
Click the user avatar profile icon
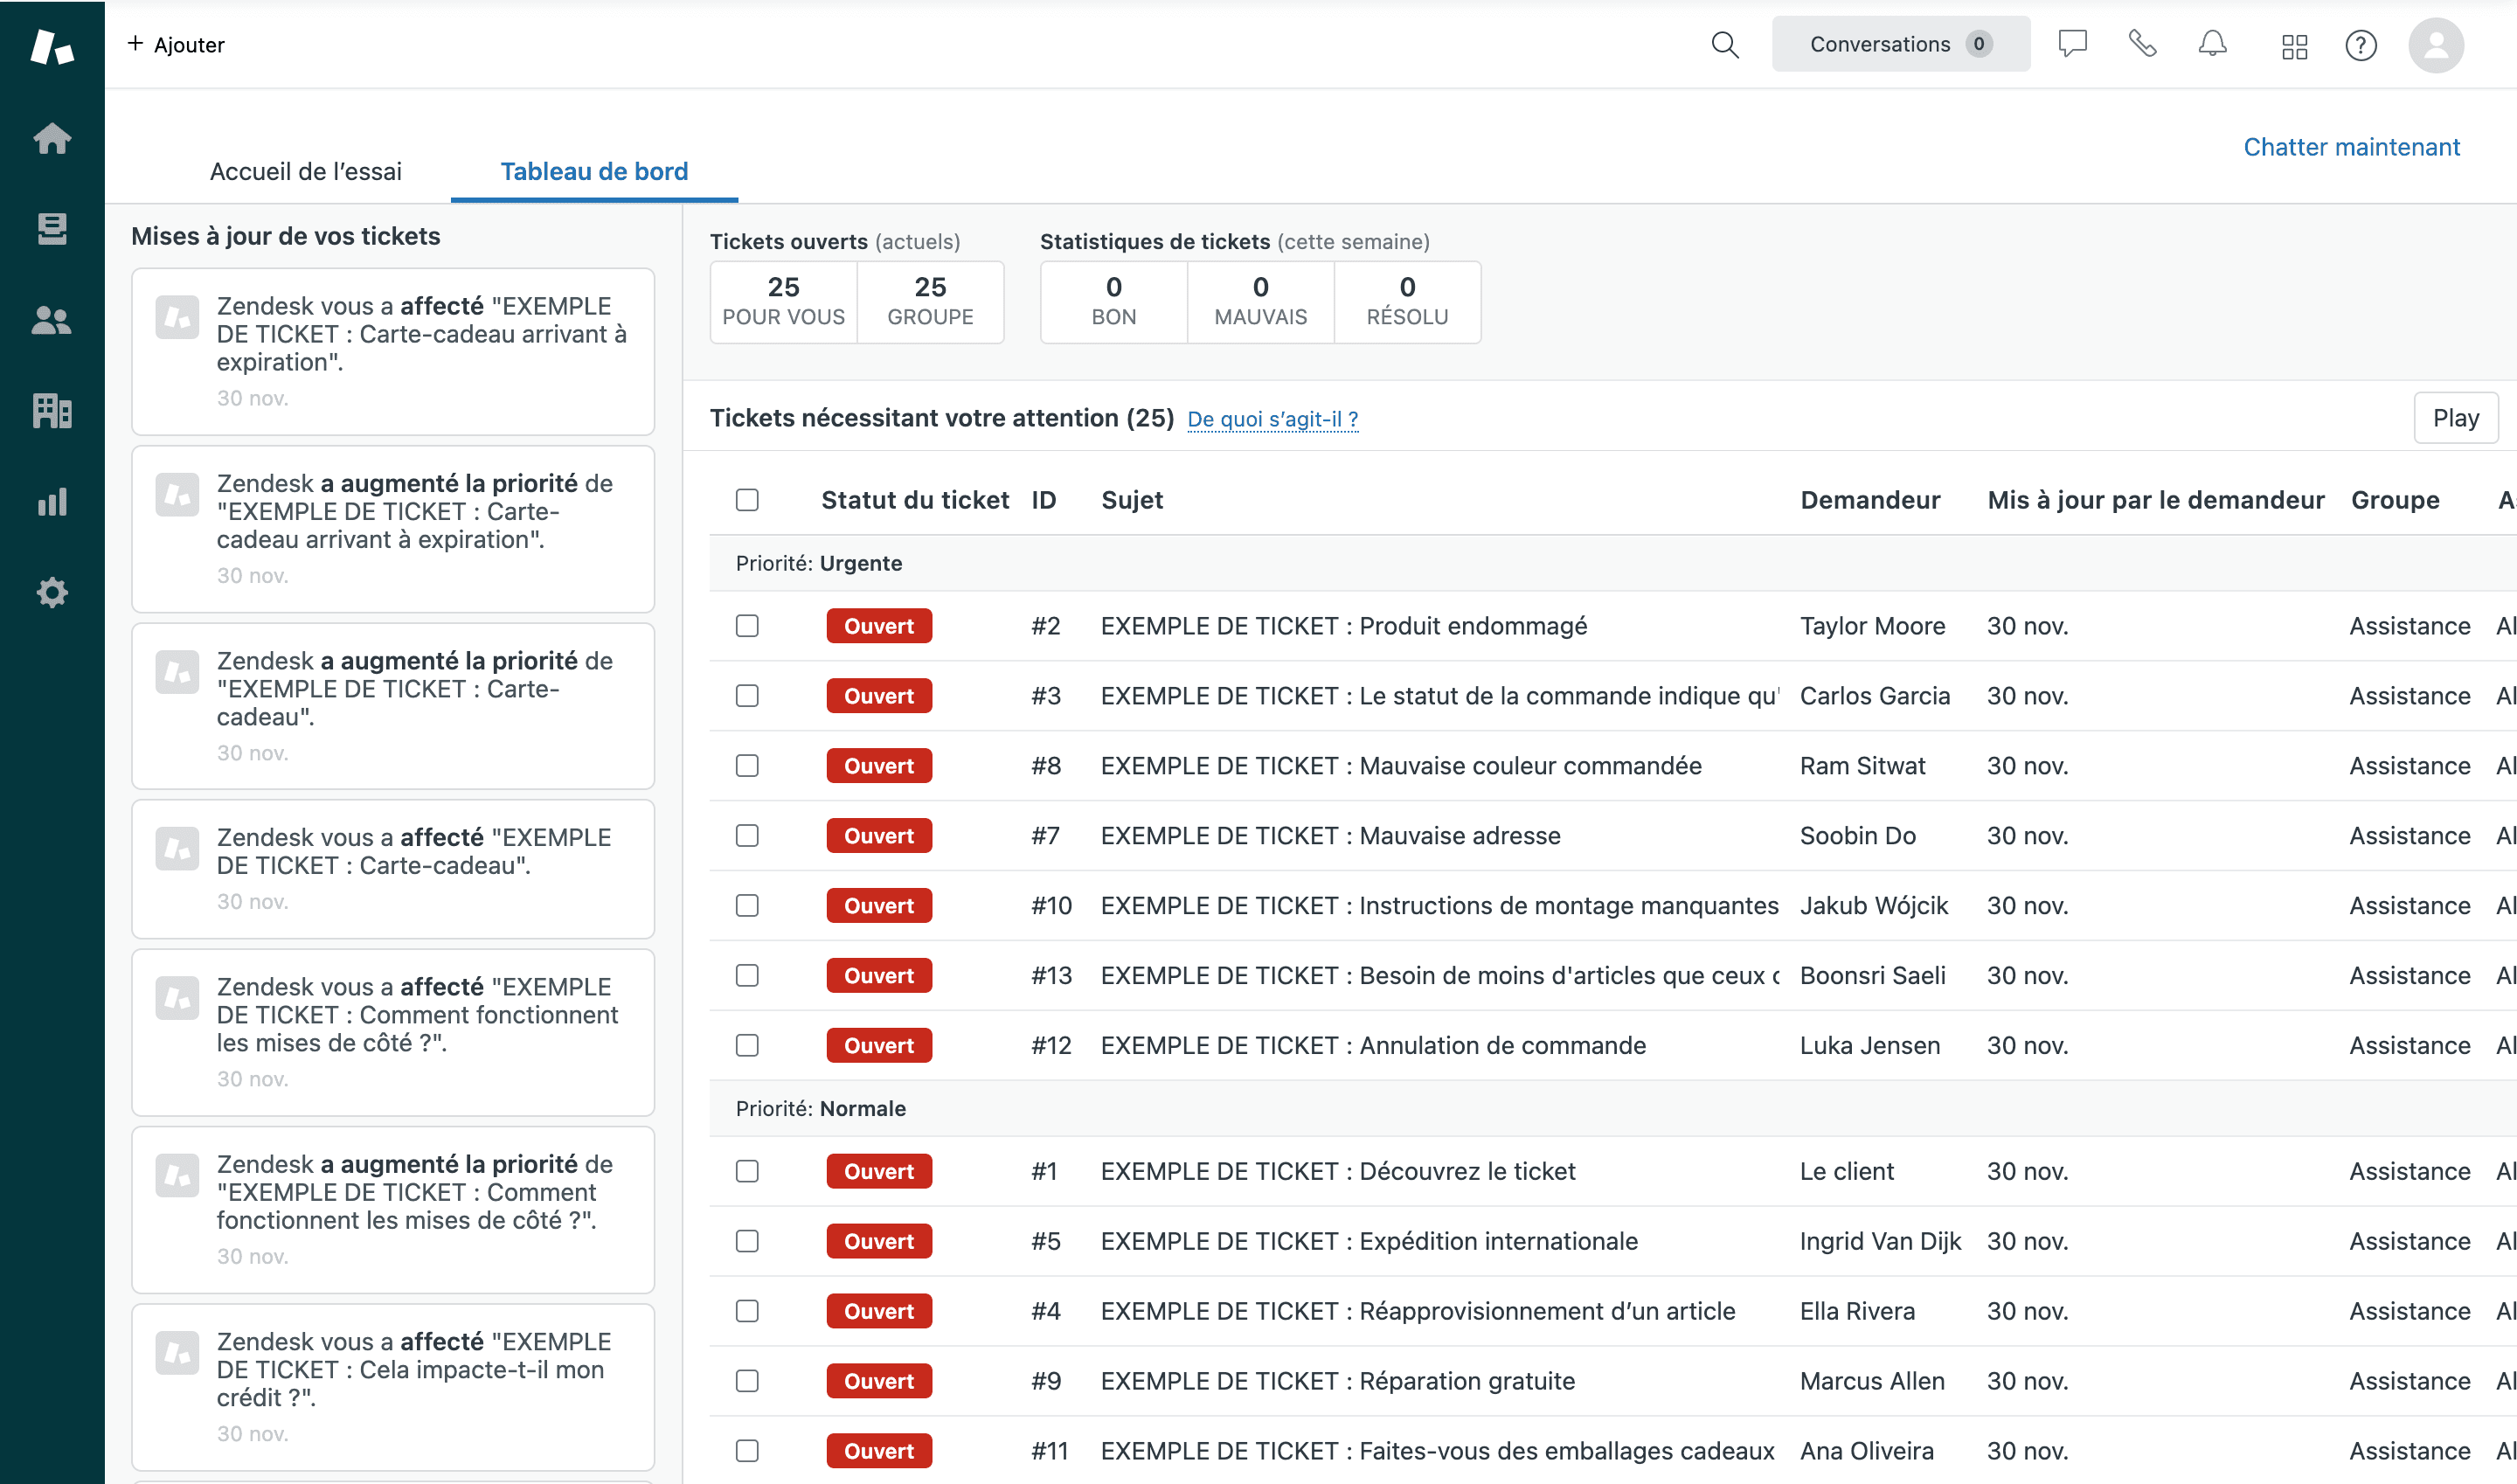click(x=2439, y=45)
